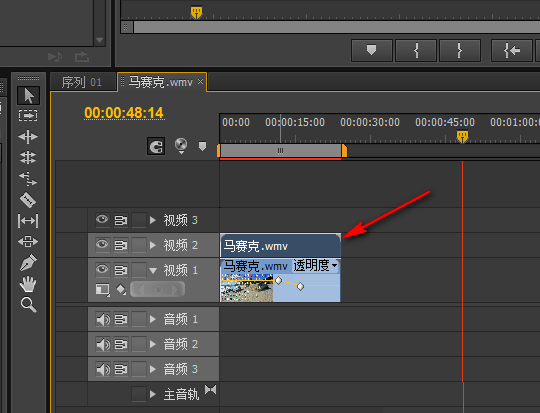Mute the 音频 2 track speaker
This screenshot has height=413, width=540.
(x=103, y=344)
